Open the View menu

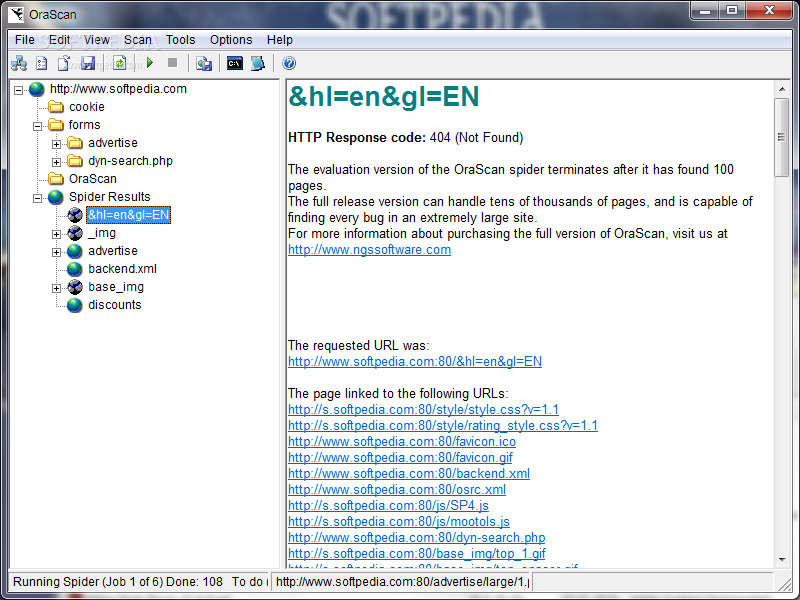click(x=97, y=40)
